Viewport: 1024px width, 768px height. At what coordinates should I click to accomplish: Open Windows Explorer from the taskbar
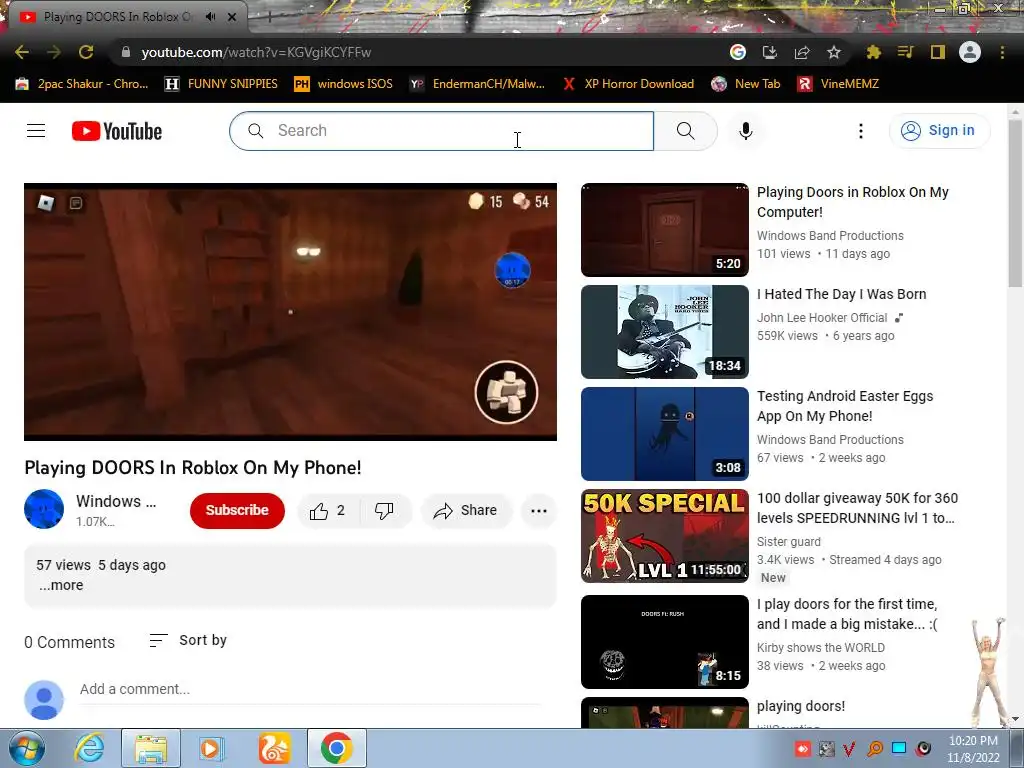151,748
